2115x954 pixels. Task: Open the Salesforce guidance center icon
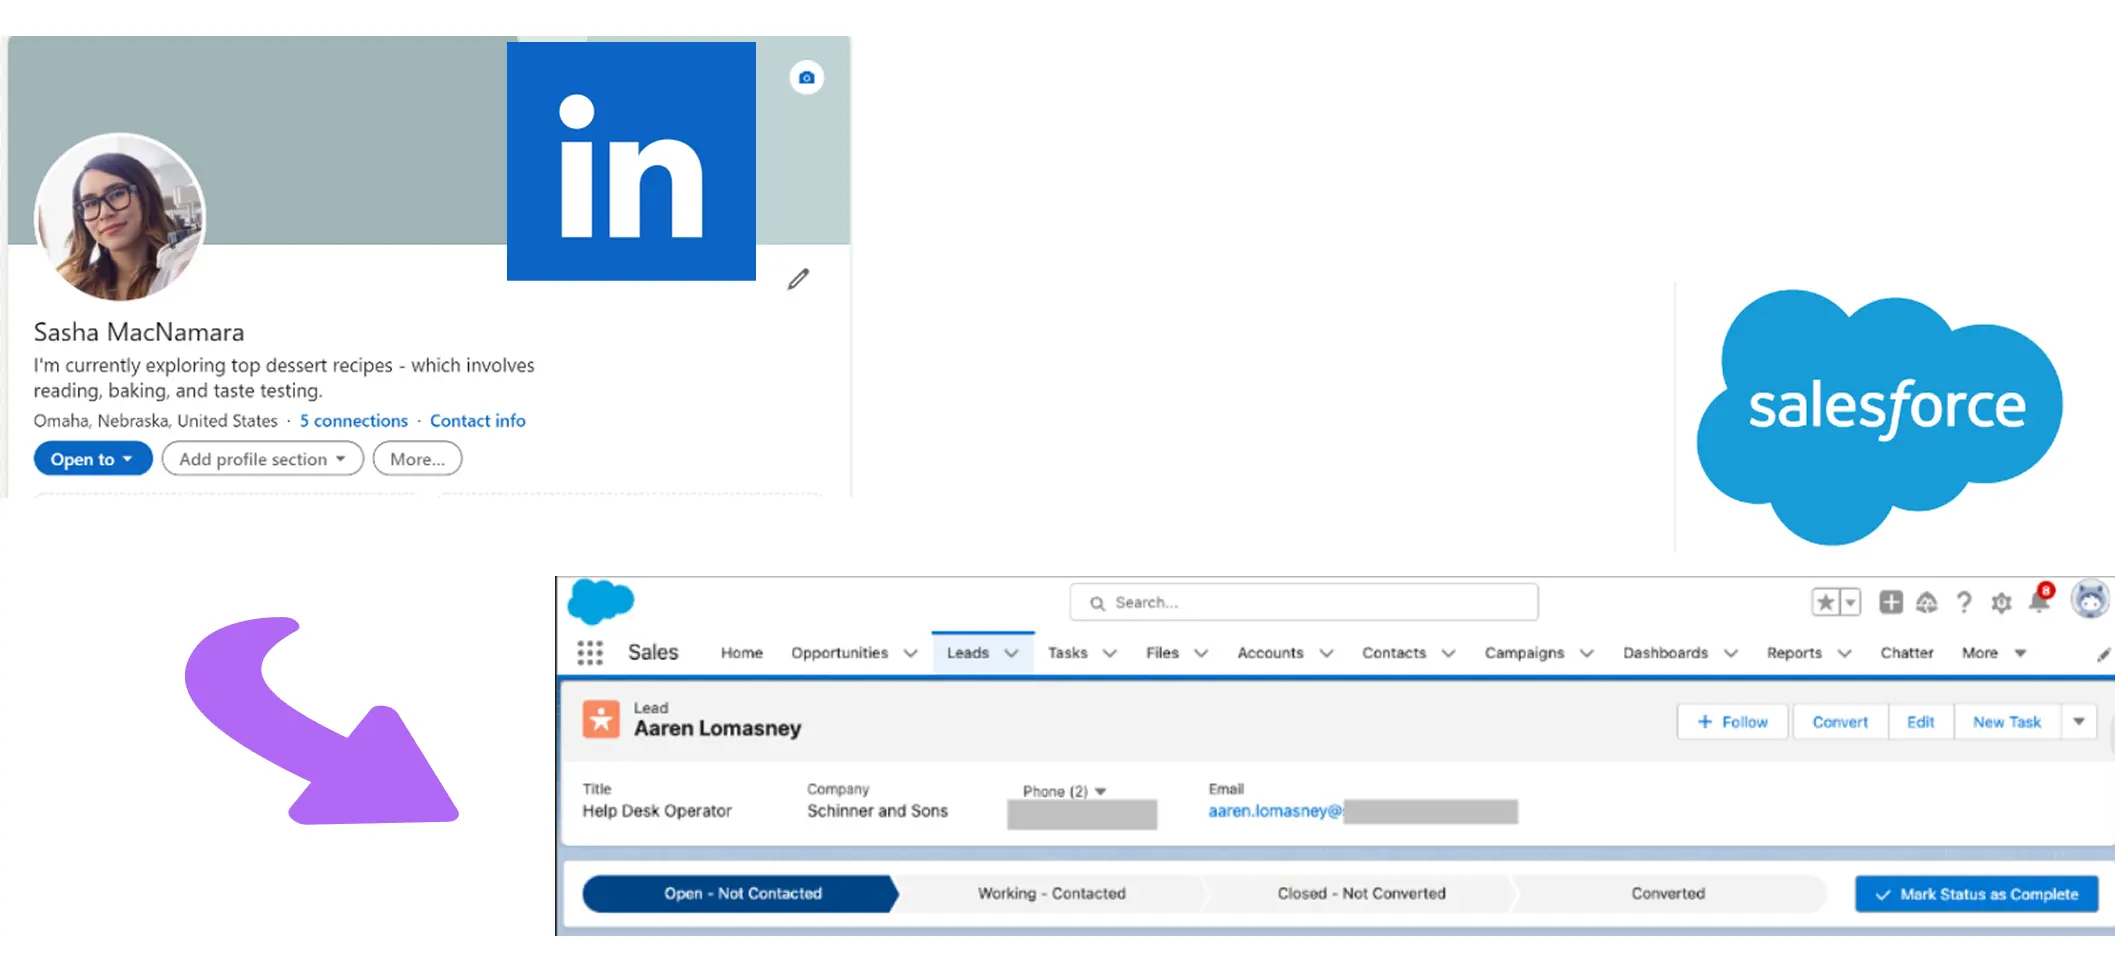pos(1927,602)
